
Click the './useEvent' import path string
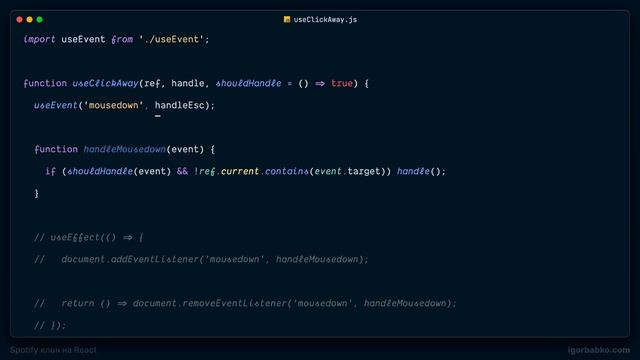coord(171,40)
